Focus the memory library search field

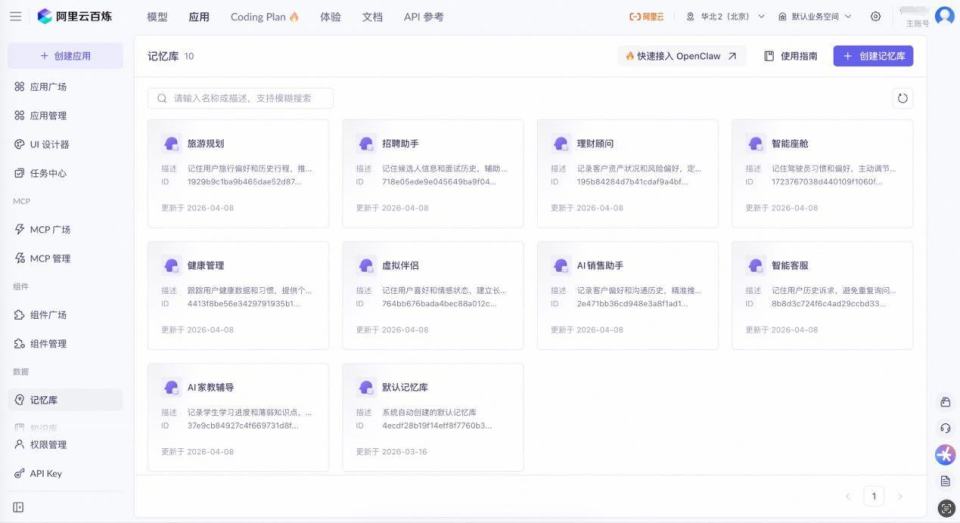point(241,98)
